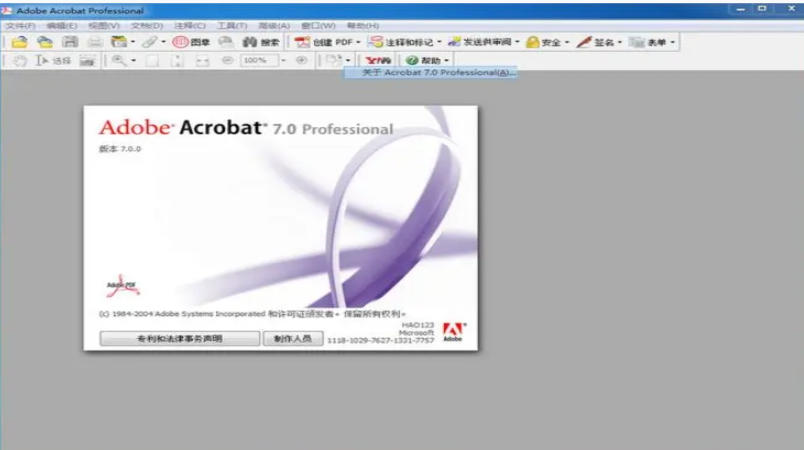Click the Organizer icon
Image resolution: width=804 pixels, height=450 pixels.
tap(119, 42)
